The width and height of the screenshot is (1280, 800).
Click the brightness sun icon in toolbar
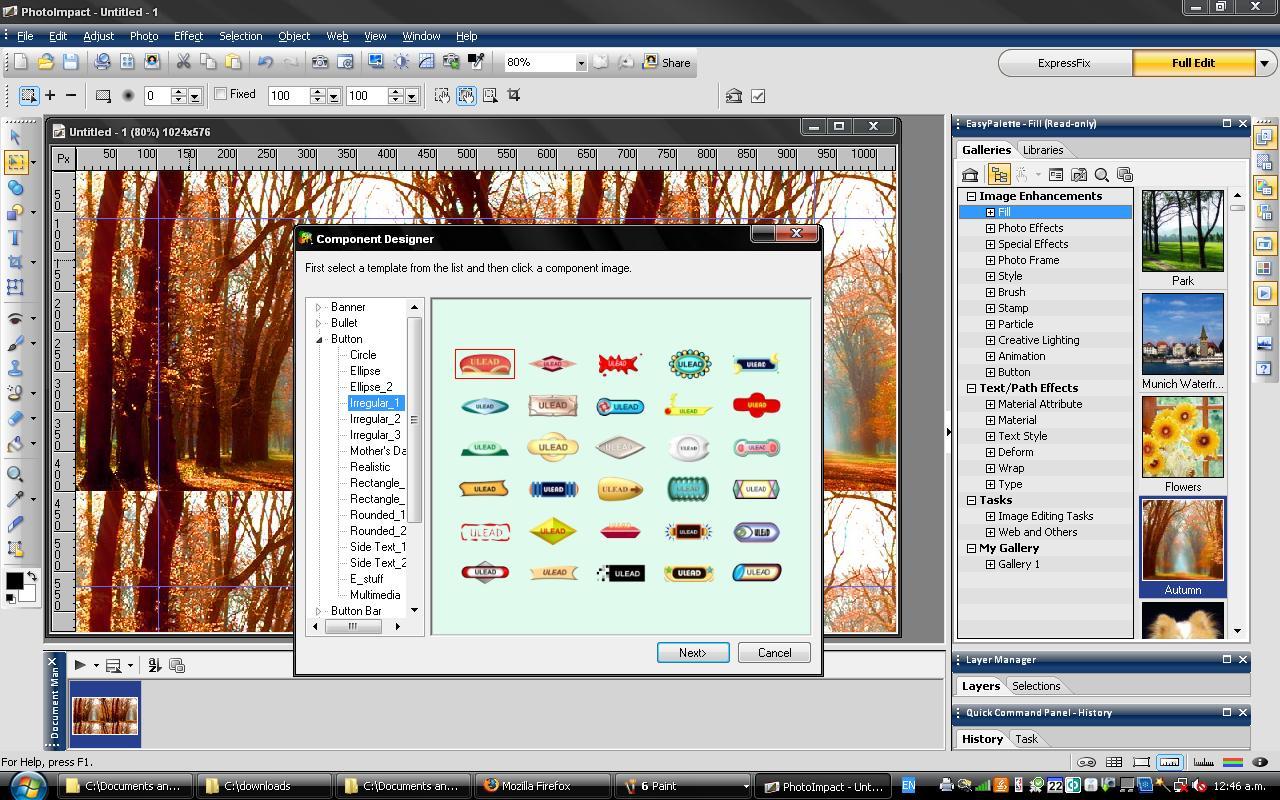click(x=401, y=62)
